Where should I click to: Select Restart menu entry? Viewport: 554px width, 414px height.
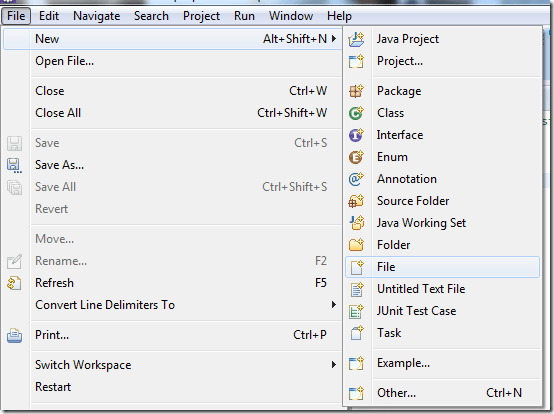tap(172, 387)
